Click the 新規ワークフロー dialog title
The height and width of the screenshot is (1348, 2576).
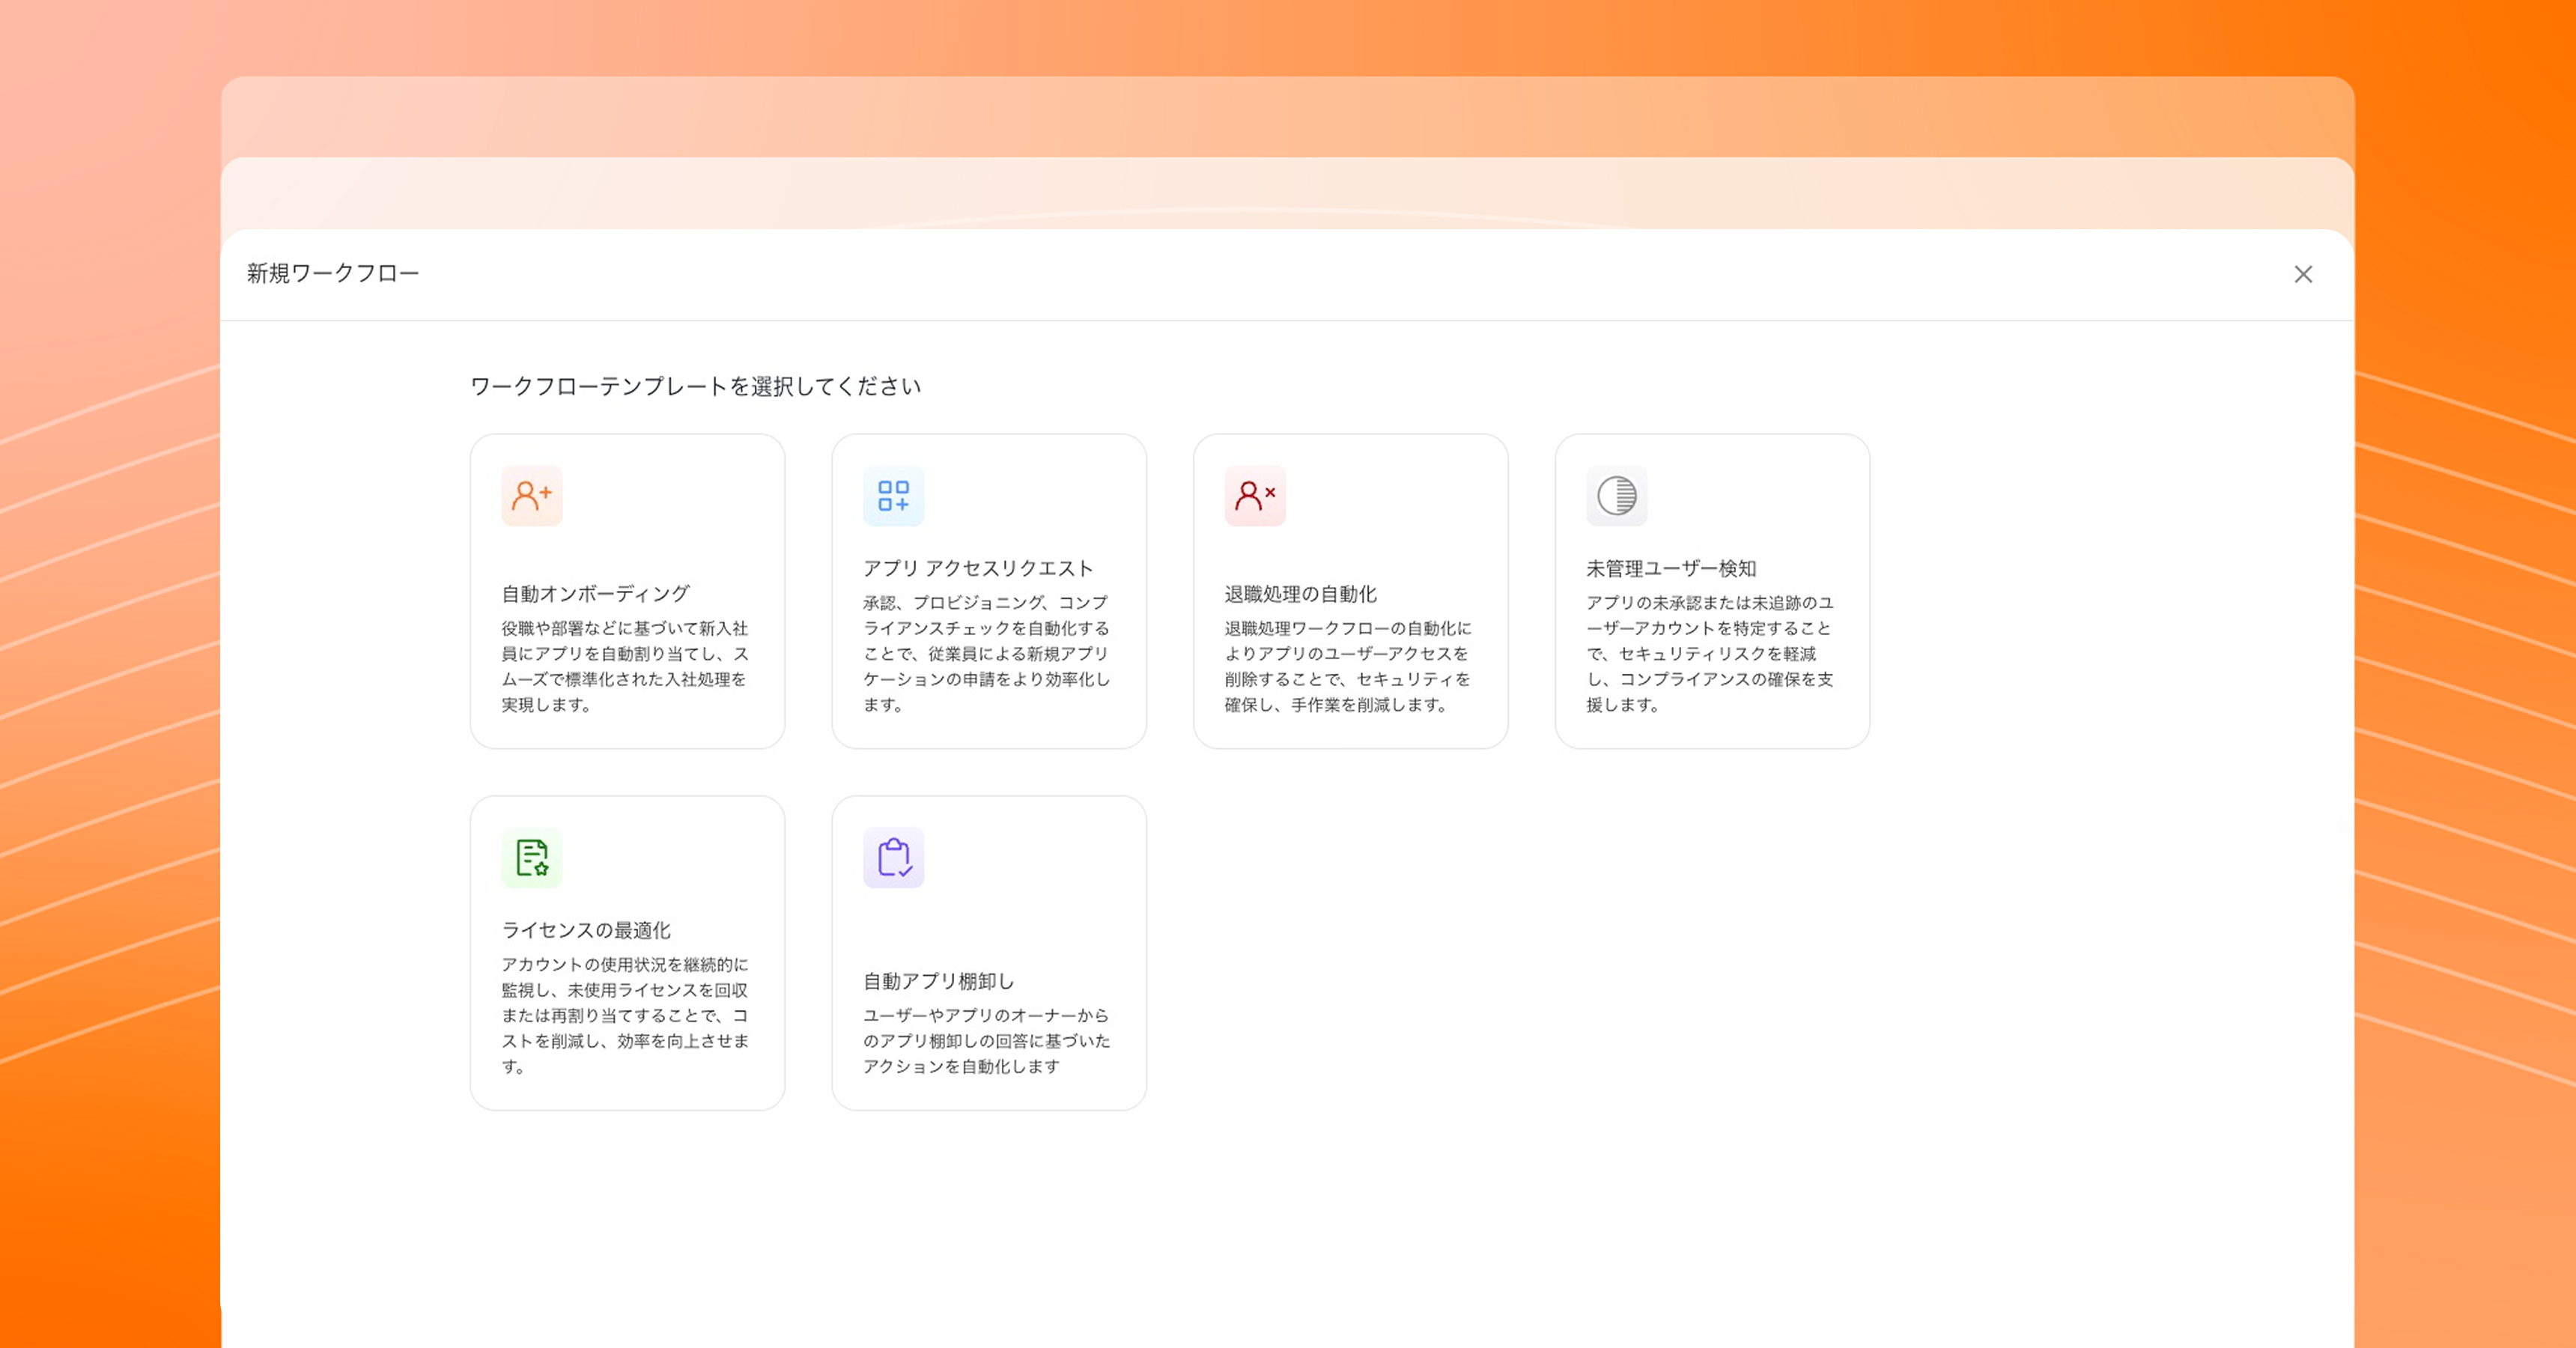(333, 274)
